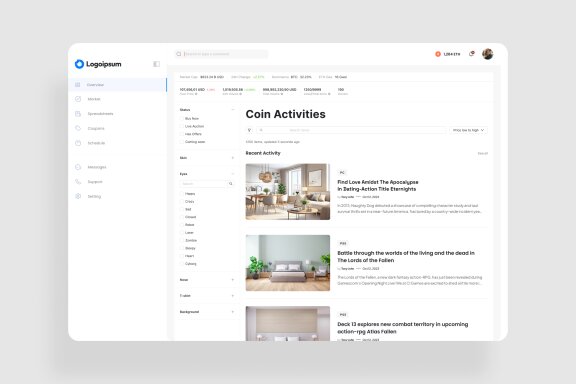
Task: Click the Logoipsum logo icon
Action: point(79,64)
